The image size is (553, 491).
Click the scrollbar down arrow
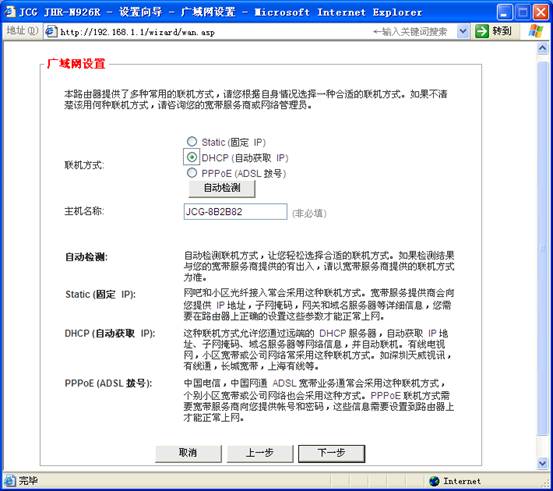coord(542,463)
